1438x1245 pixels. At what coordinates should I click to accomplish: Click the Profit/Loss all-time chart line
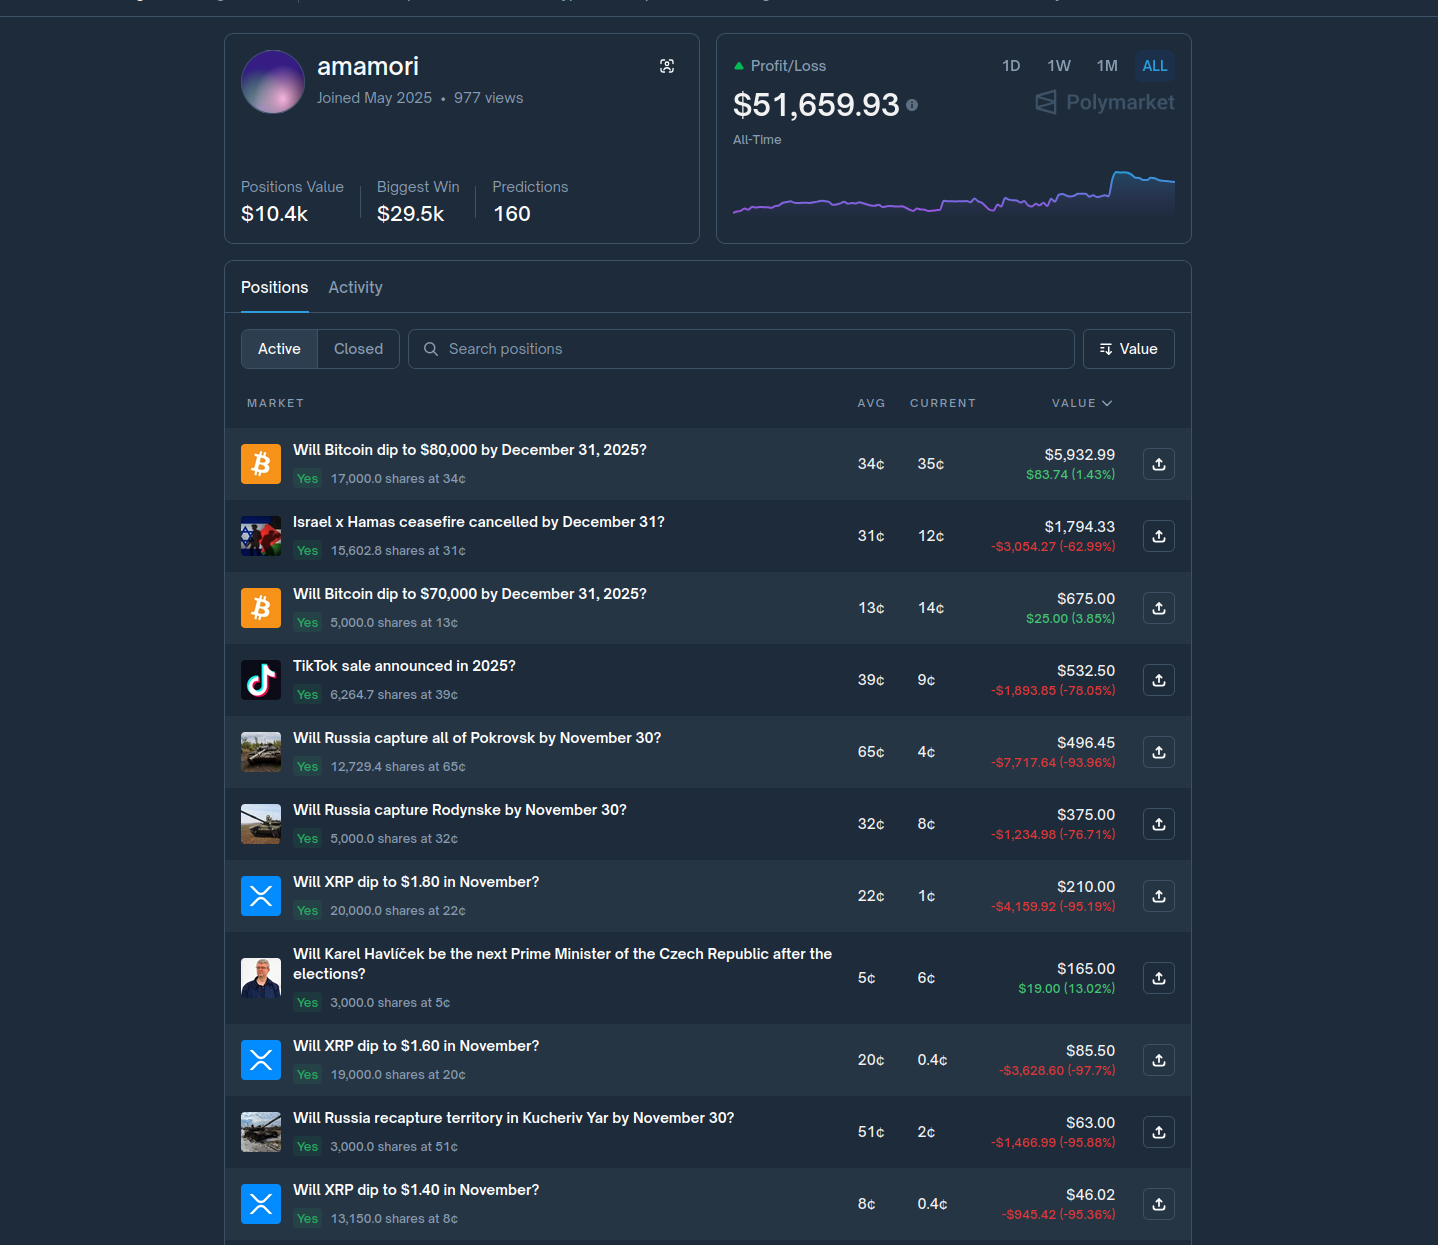point(954,194)
